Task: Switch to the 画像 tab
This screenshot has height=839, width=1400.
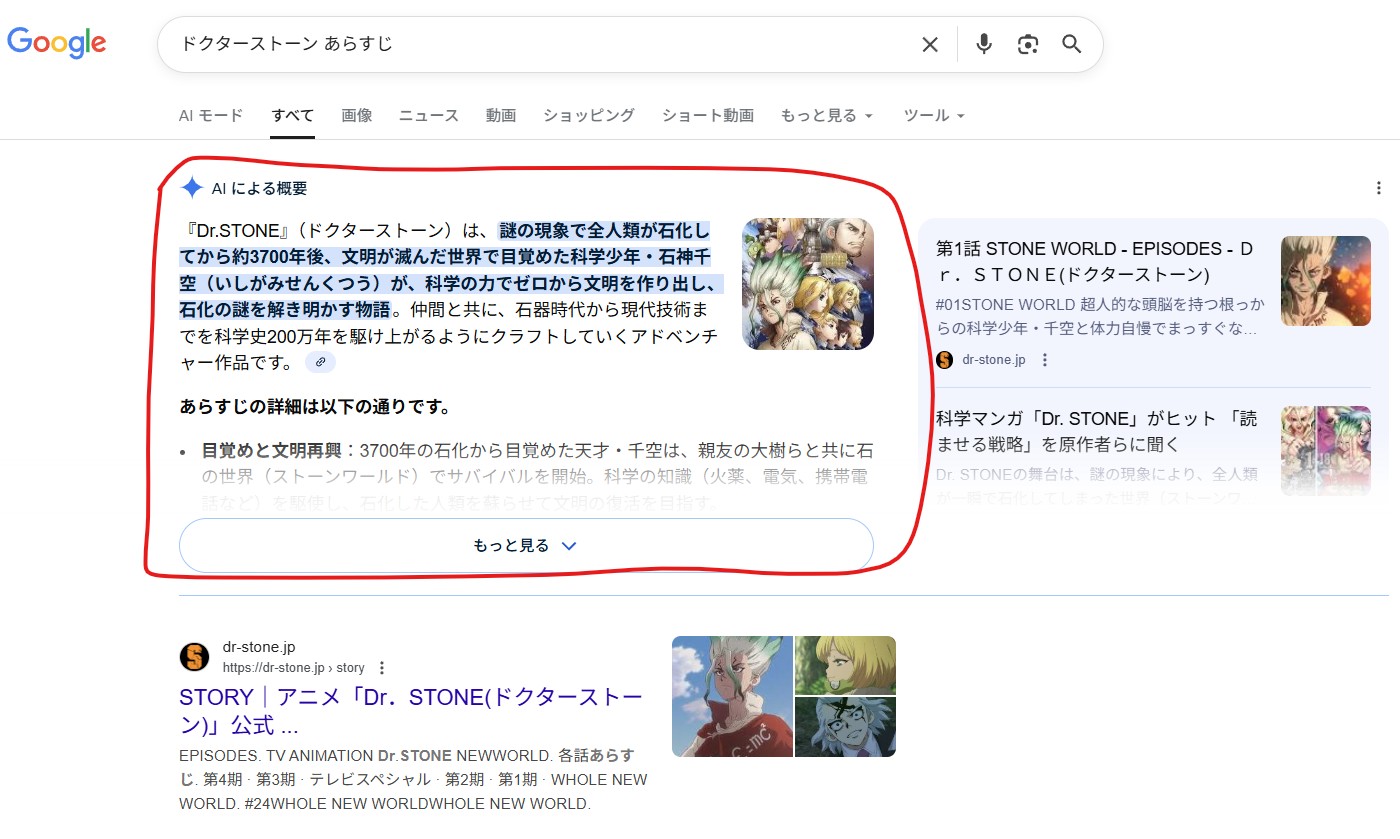Action: tap(357, 116)
